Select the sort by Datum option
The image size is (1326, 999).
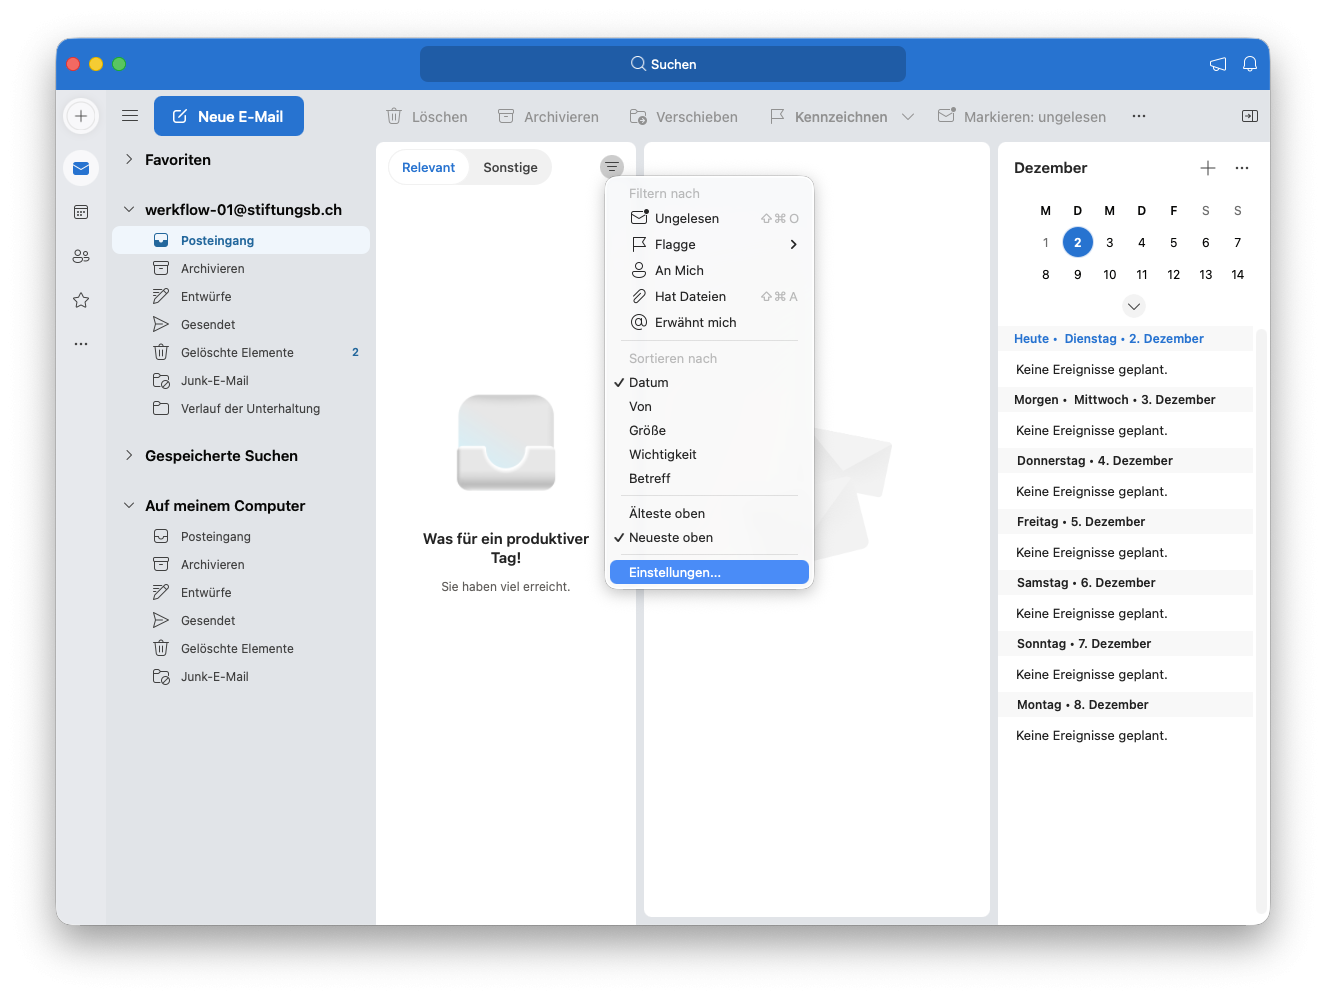[x=649, y=383]
